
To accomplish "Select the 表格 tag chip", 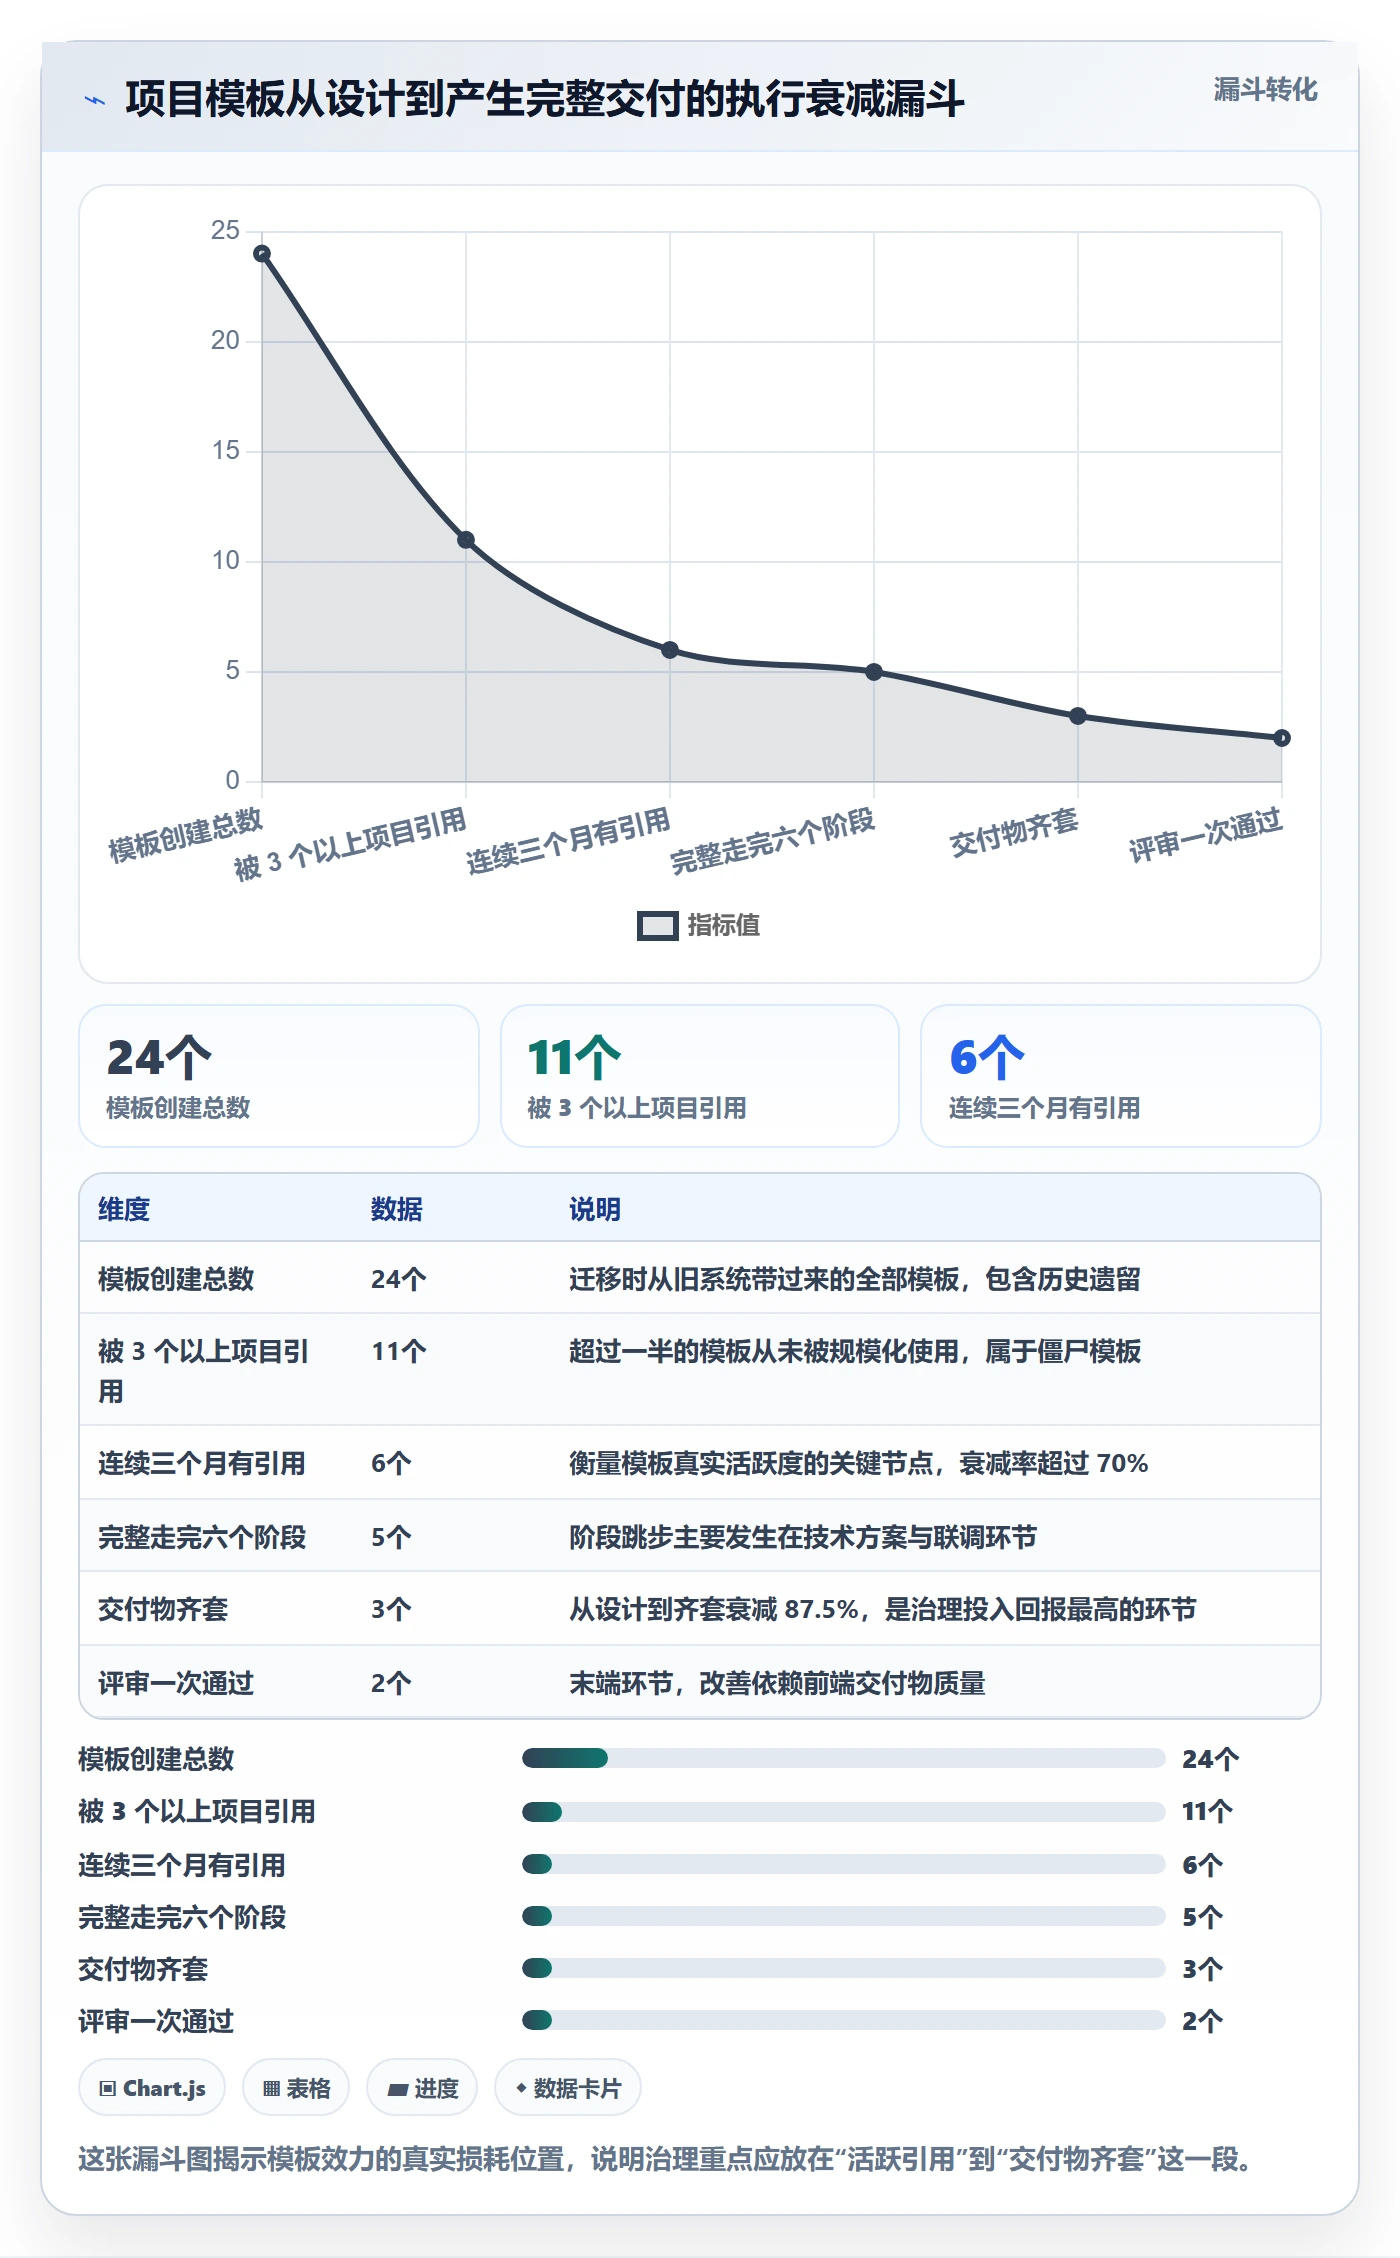I will pos(296,2088).
